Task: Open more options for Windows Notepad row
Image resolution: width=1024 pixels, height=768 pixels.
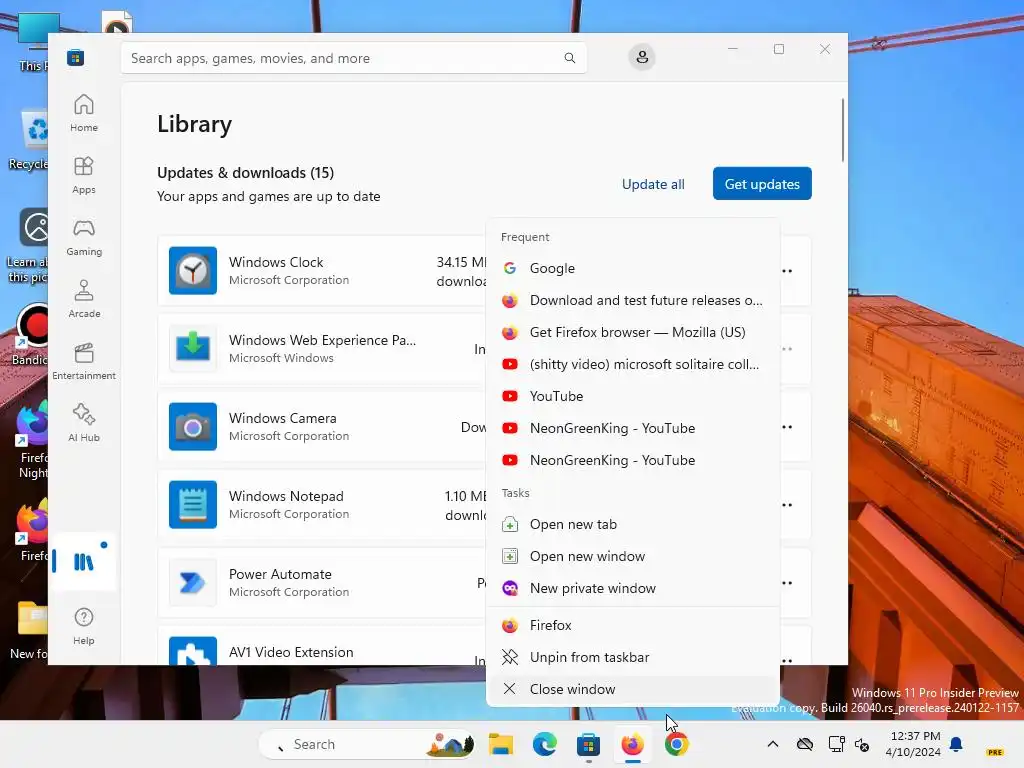Action: point(787,504)
